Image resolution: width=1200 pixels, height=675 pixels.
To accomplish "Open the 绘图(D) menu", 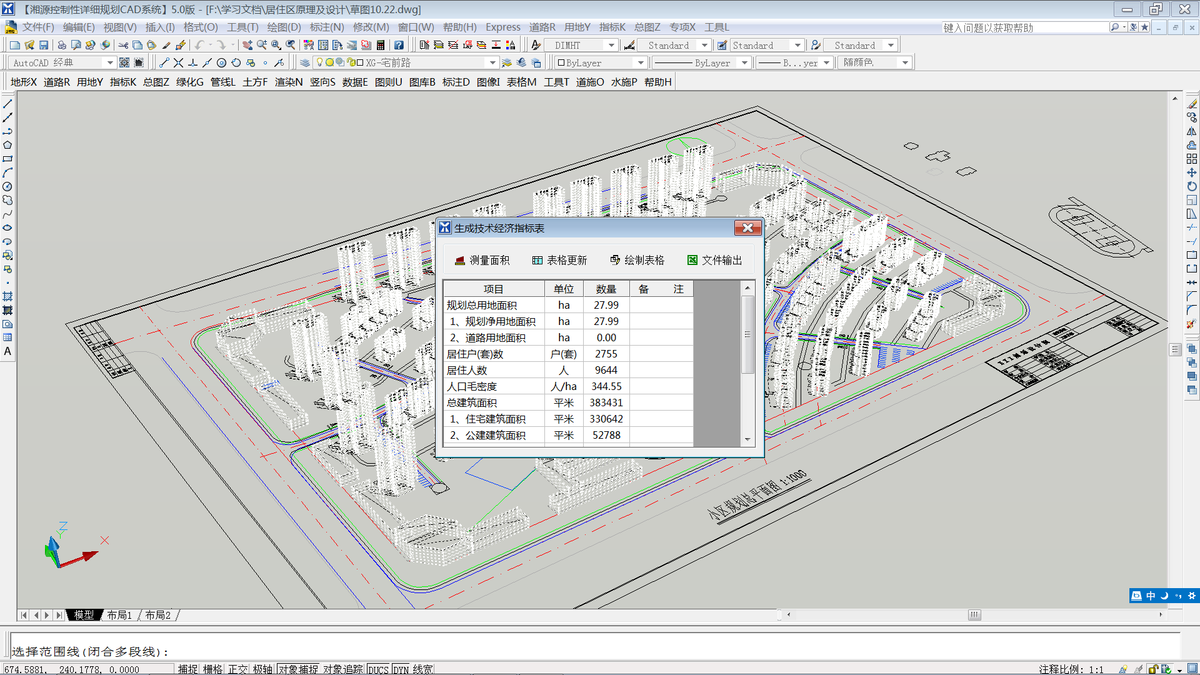I will pyautogui.click(x=284, y=27).
